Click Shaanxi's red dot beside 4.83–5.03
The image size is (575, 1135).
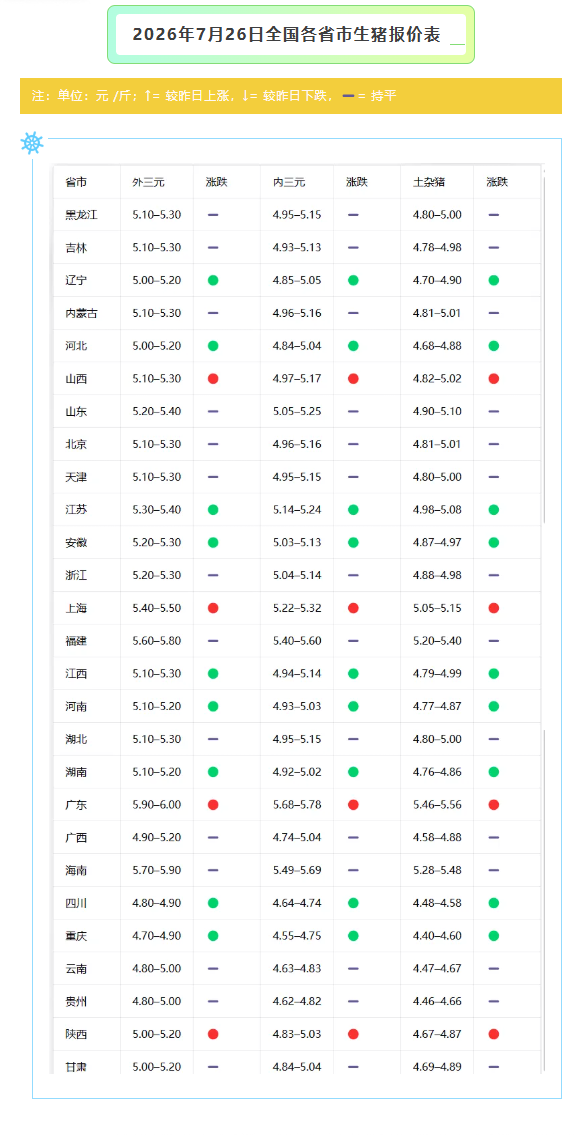pyautogui.click(x=353, y=1034)
